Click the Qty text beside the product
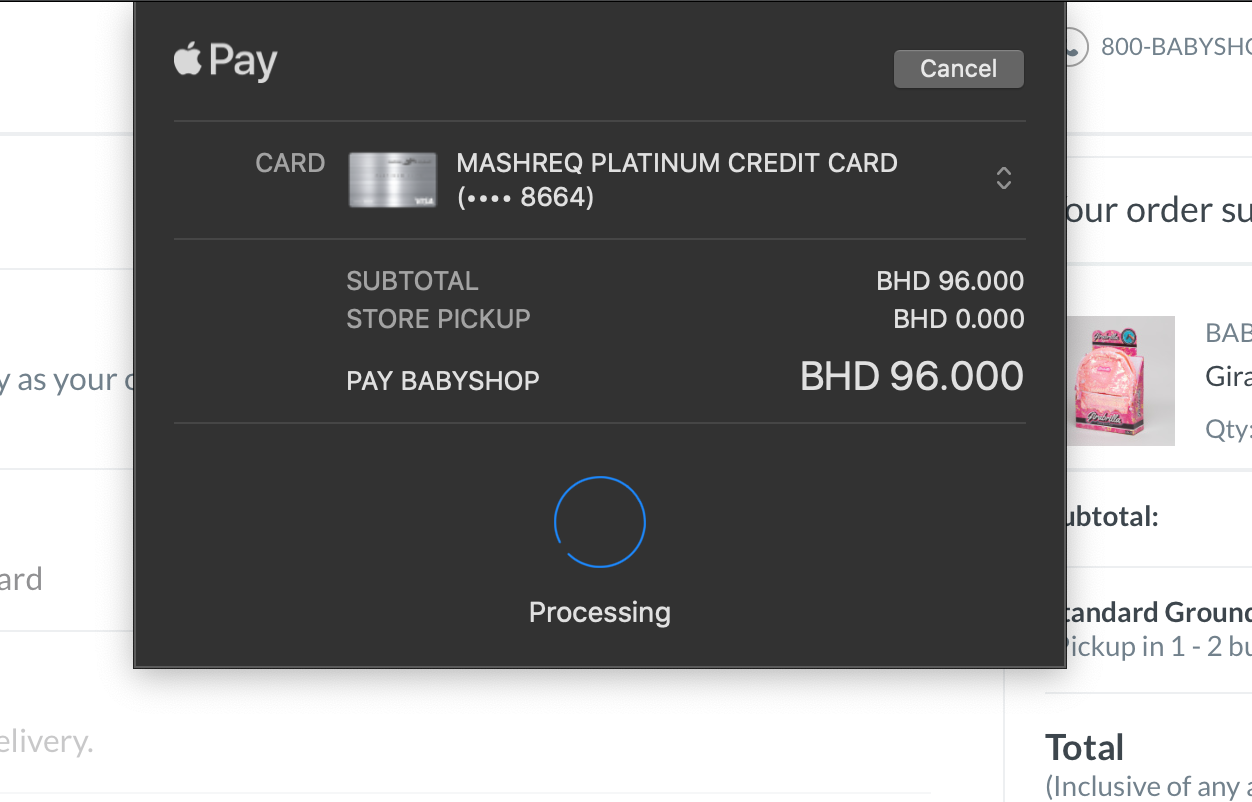 coord(1228,429)
